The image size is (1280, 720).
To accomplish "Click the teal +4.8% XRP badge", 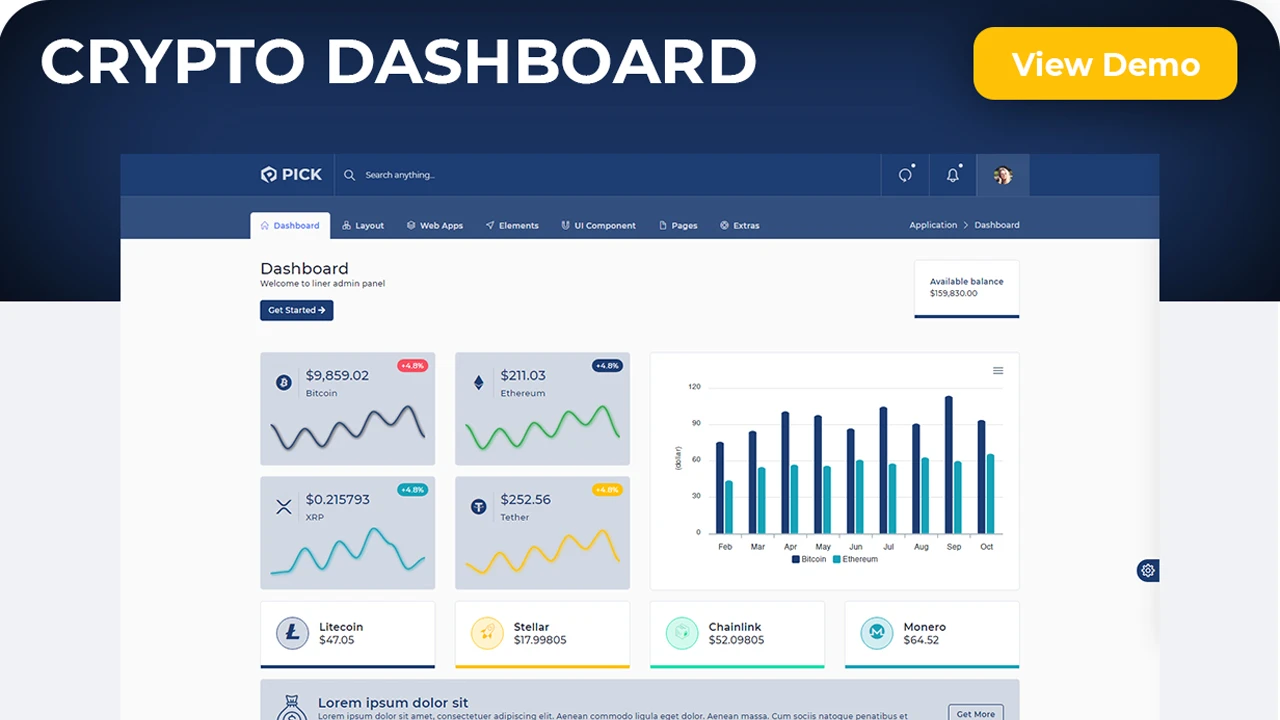I will coord(412,490).
